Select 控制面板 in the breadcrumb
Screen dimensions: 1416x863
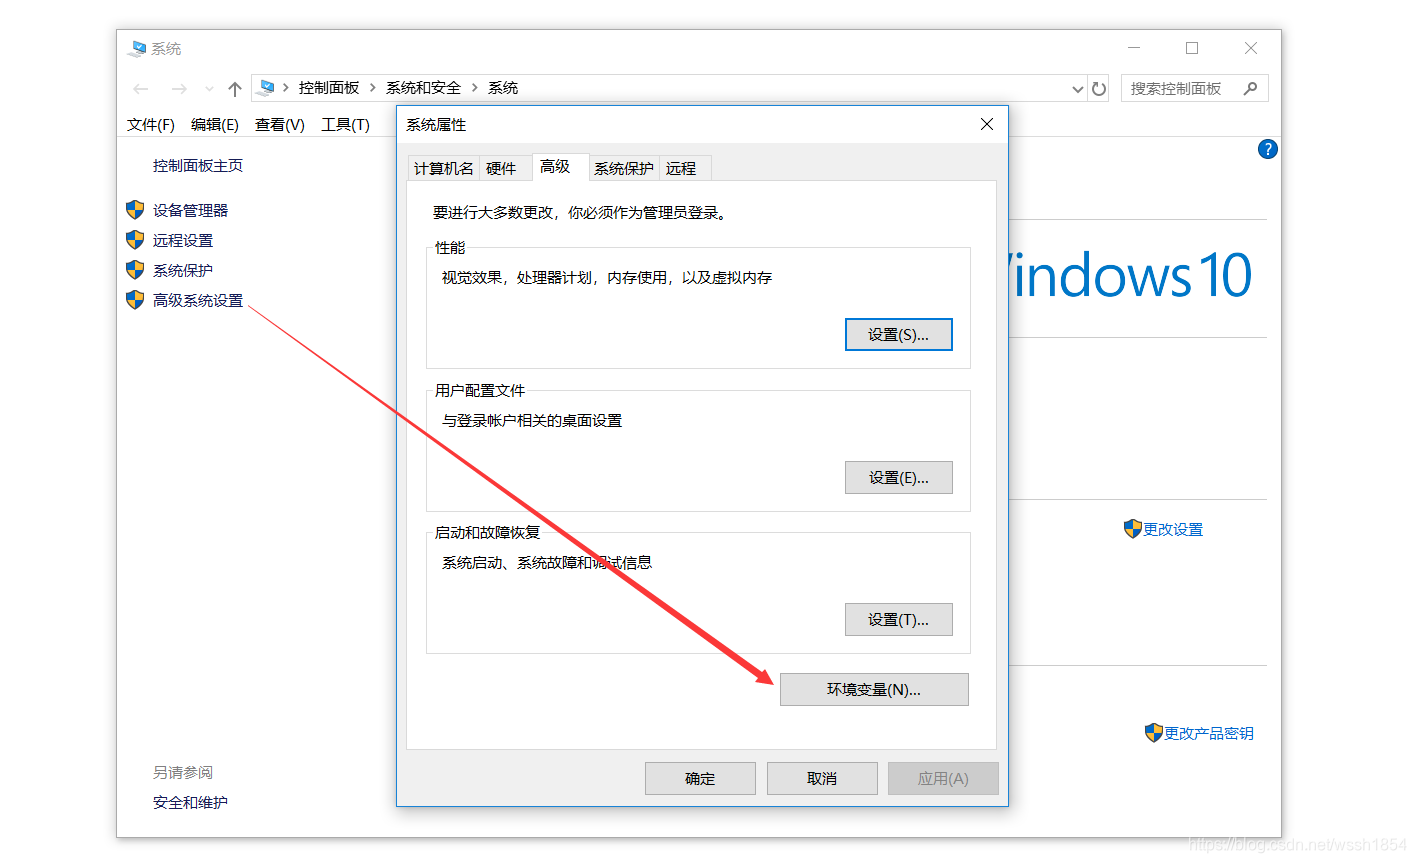[329, 88]
